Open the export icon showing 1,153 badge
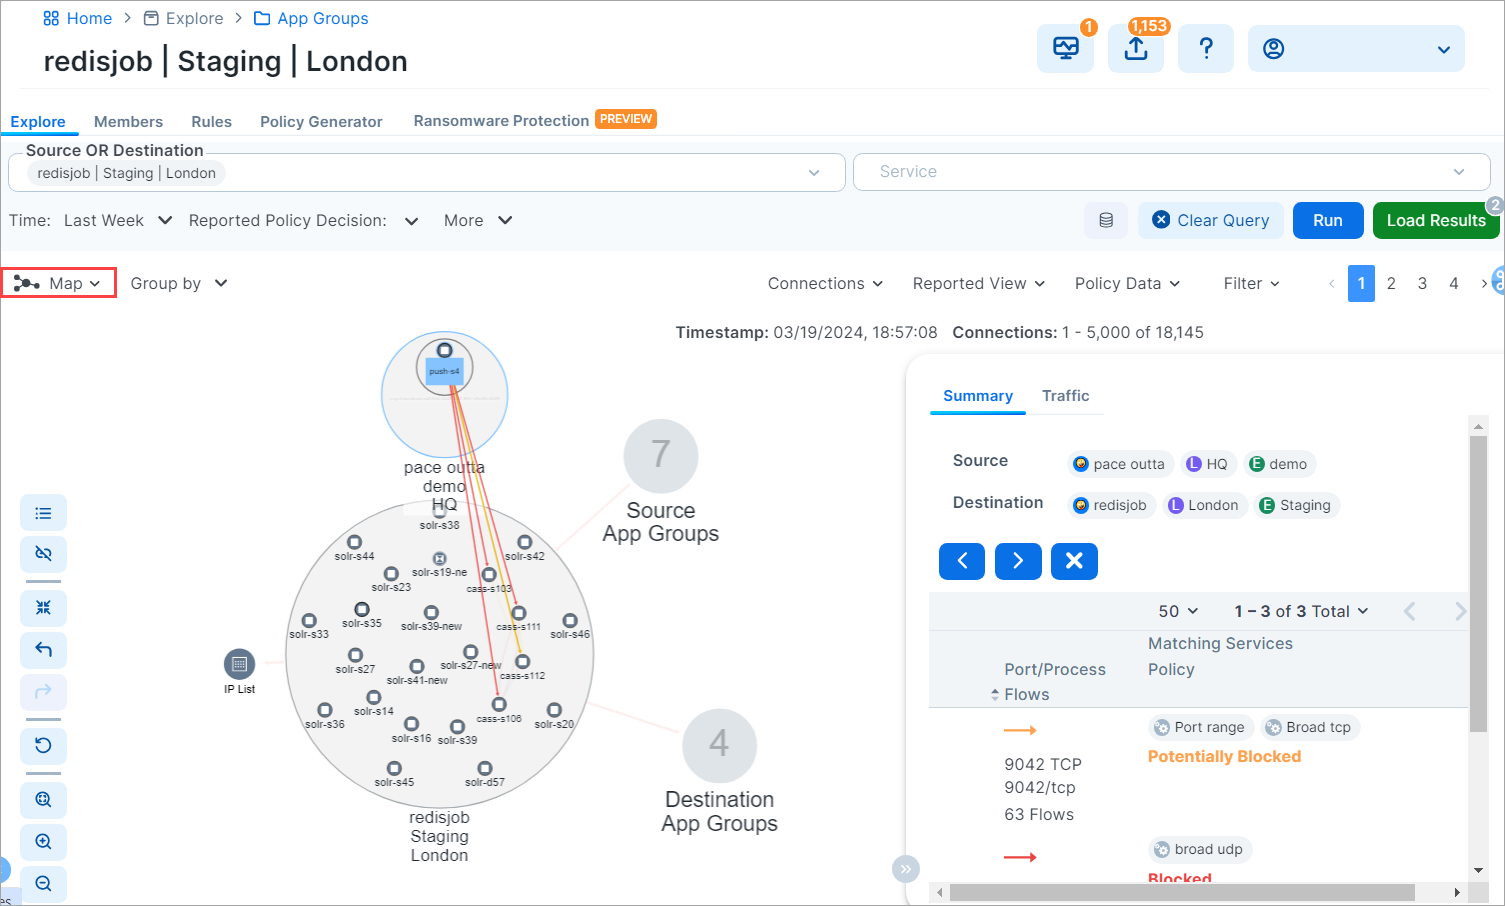The height and width of the screenshot is (906, 1505). (x=1135, y=48)
